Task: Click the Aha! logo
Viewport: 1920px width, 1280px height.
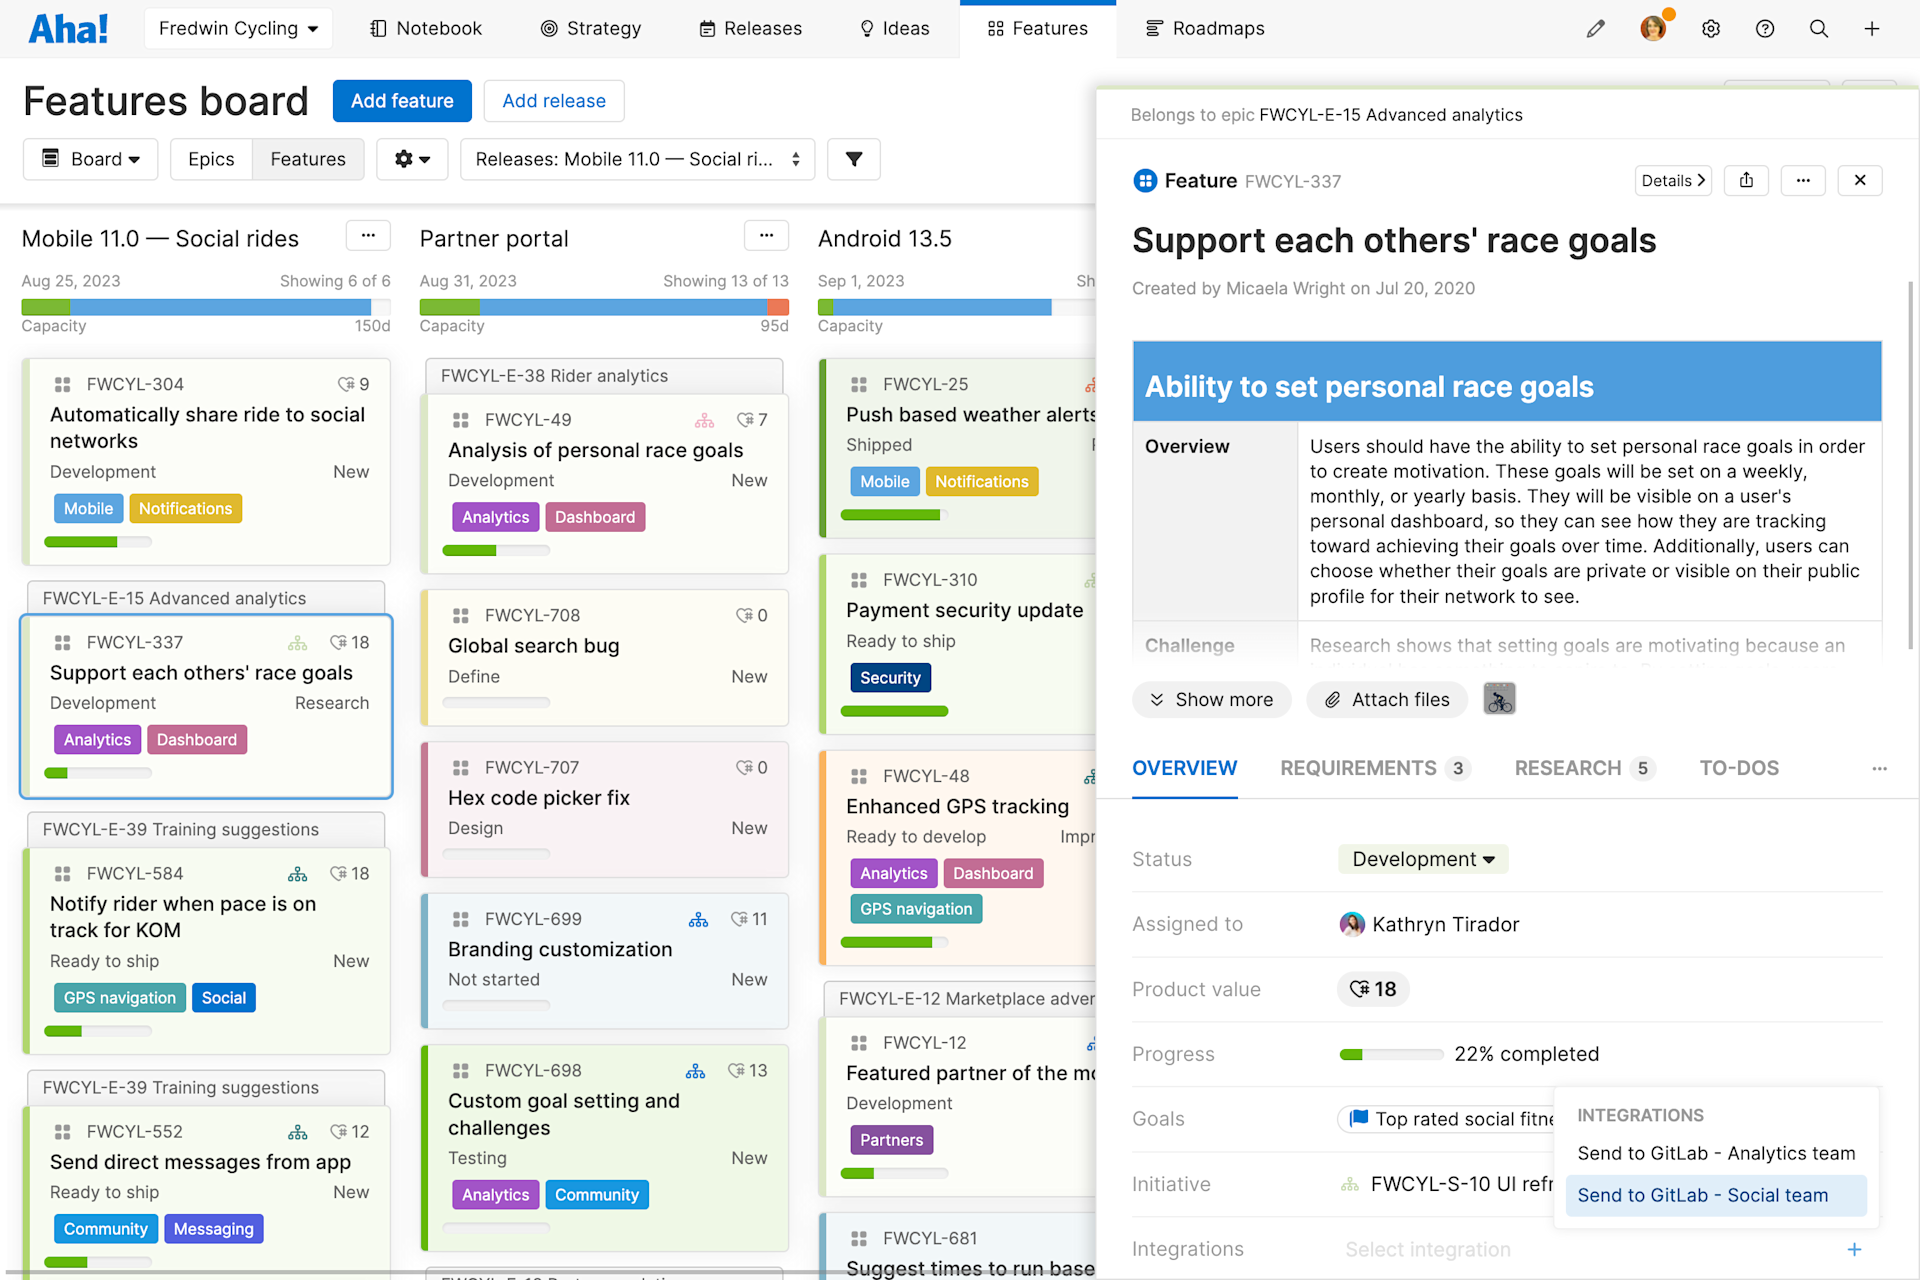Action: [66, 27]
